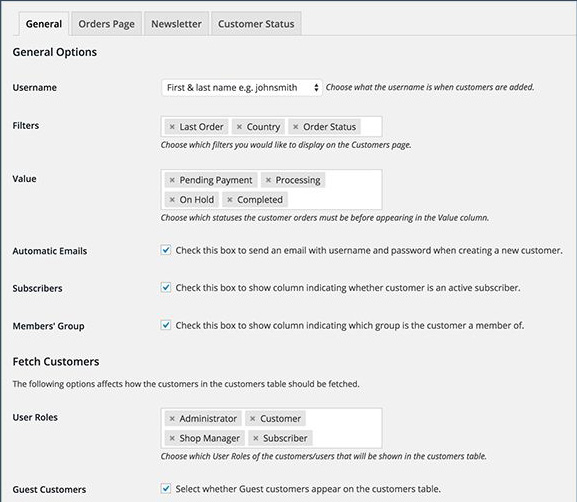Uncheck the Automatic Emails checkbox
The width and height of the screenshot is (577, 502).
(166, 250)
